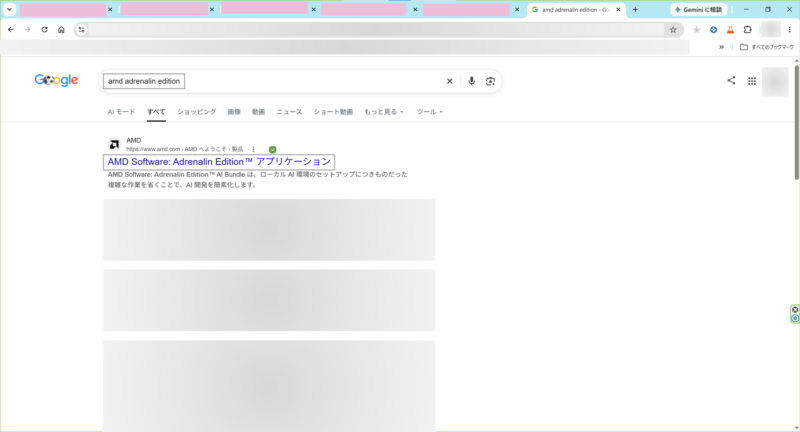Image resolution: width=800 pixels, height=432 pixels.
Task: Search by image with the camera icon
Action: [490, 81]
